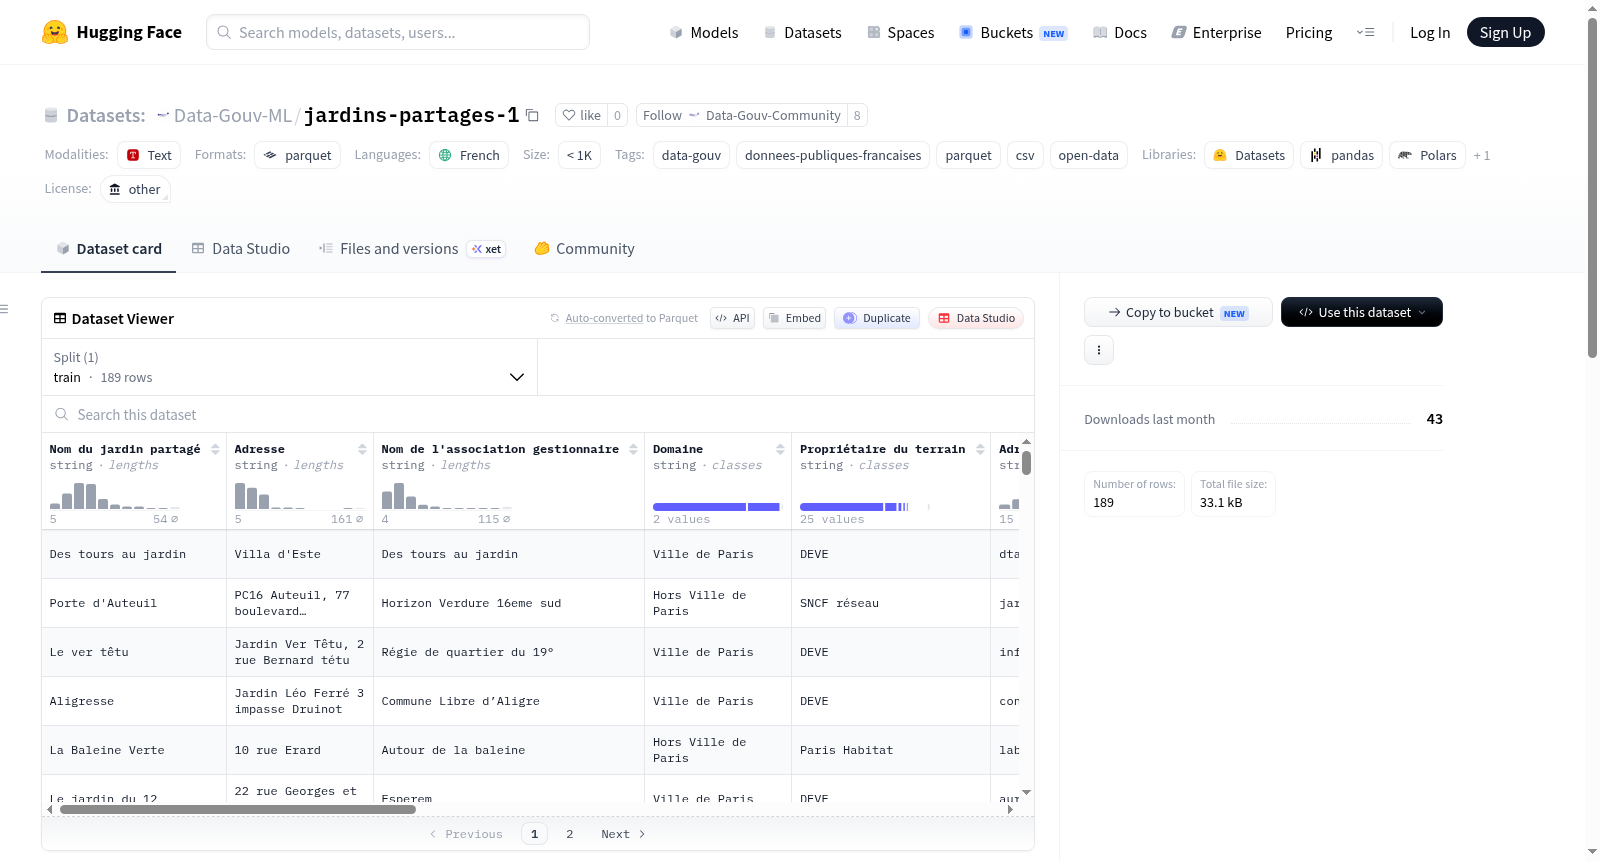Open Buckets in the top navigation
This screenshot has height=861, width=1600.
[1013, 32]
